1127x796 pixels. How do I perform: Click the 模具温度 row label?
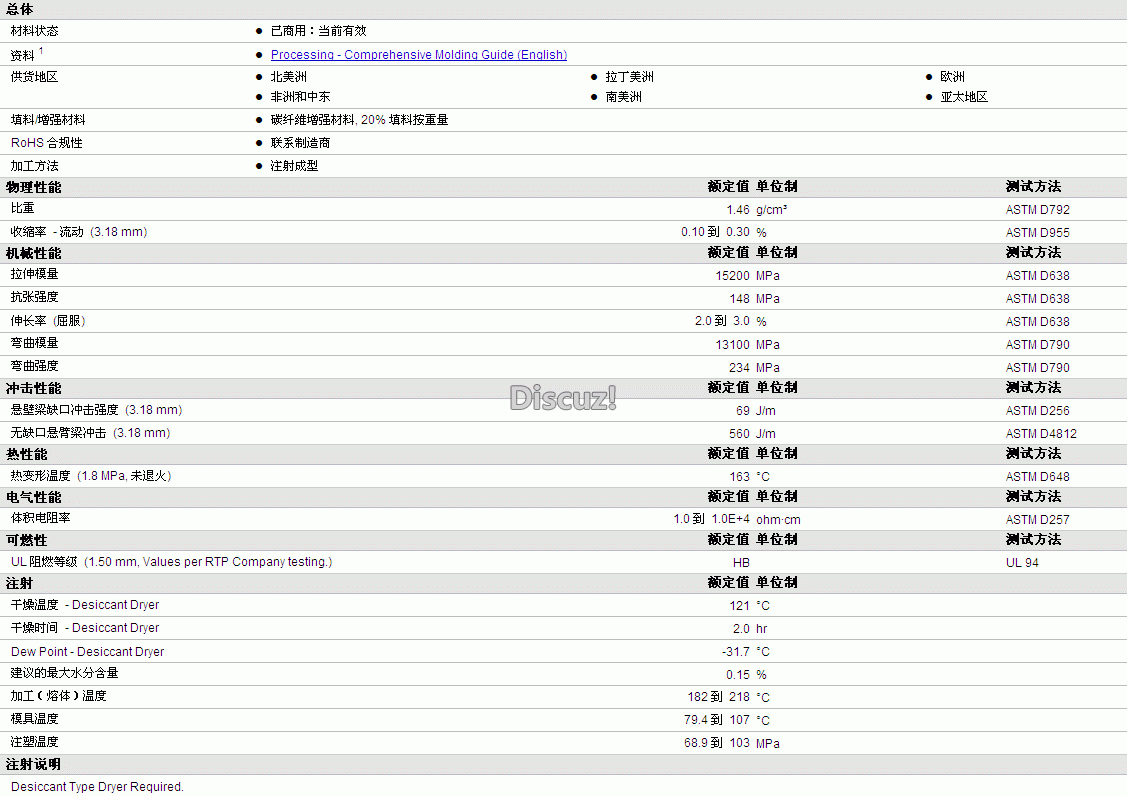(x=34, y=720)
